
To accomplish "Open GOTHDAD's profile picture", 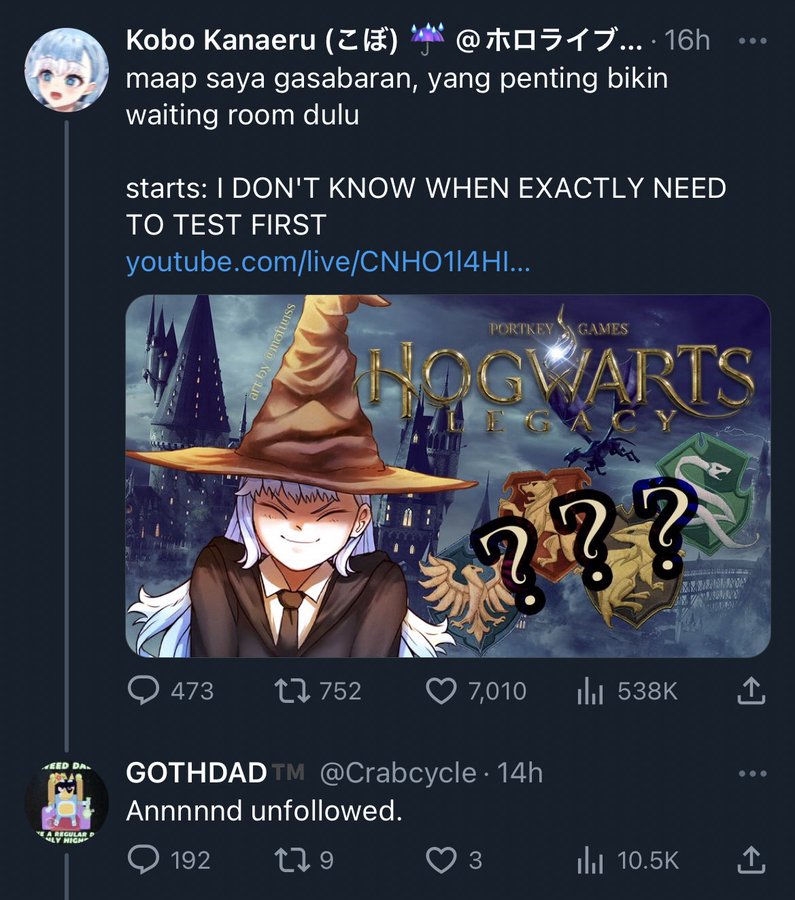I will [x=67, y=802].
